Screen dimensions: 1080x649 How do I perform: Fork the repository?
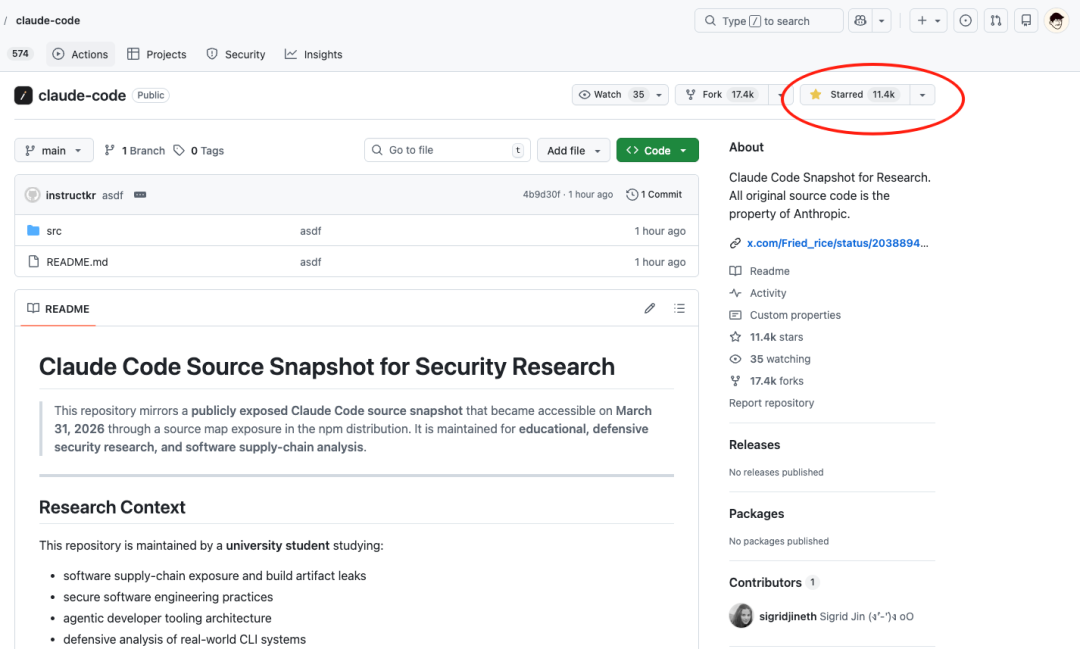point(720,95)
